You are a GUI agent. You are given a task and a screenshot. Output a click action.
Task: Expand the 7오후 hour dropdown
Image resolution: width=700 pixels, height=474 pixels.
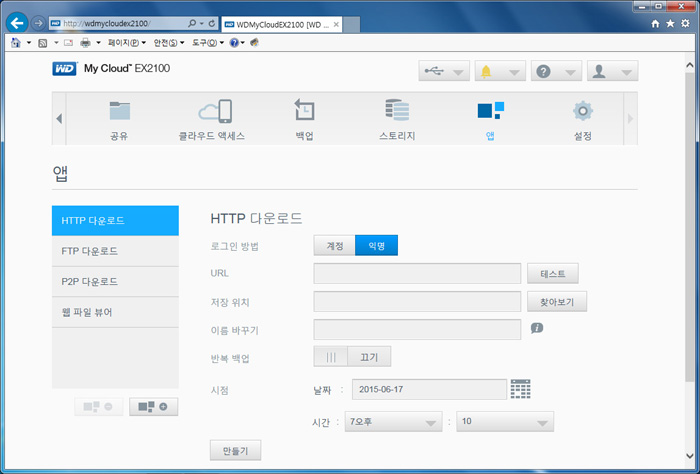[x=393, y=421]
